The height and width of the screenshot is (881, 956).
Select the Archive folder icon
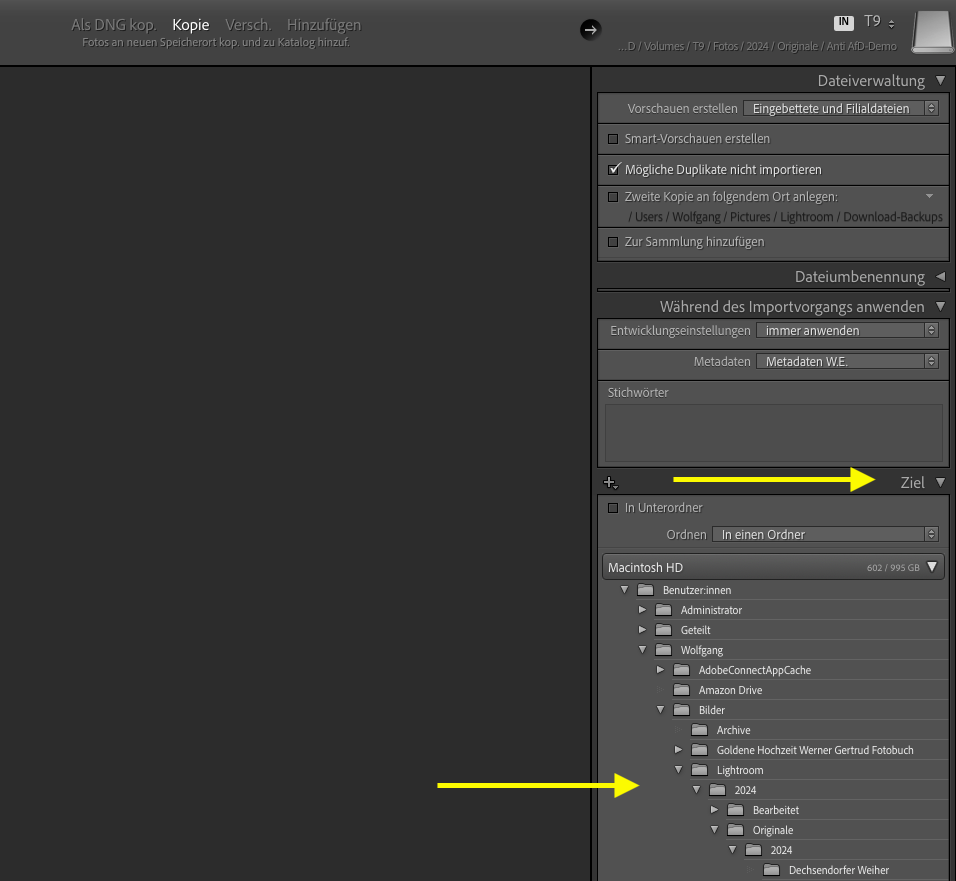click(700, 730)
